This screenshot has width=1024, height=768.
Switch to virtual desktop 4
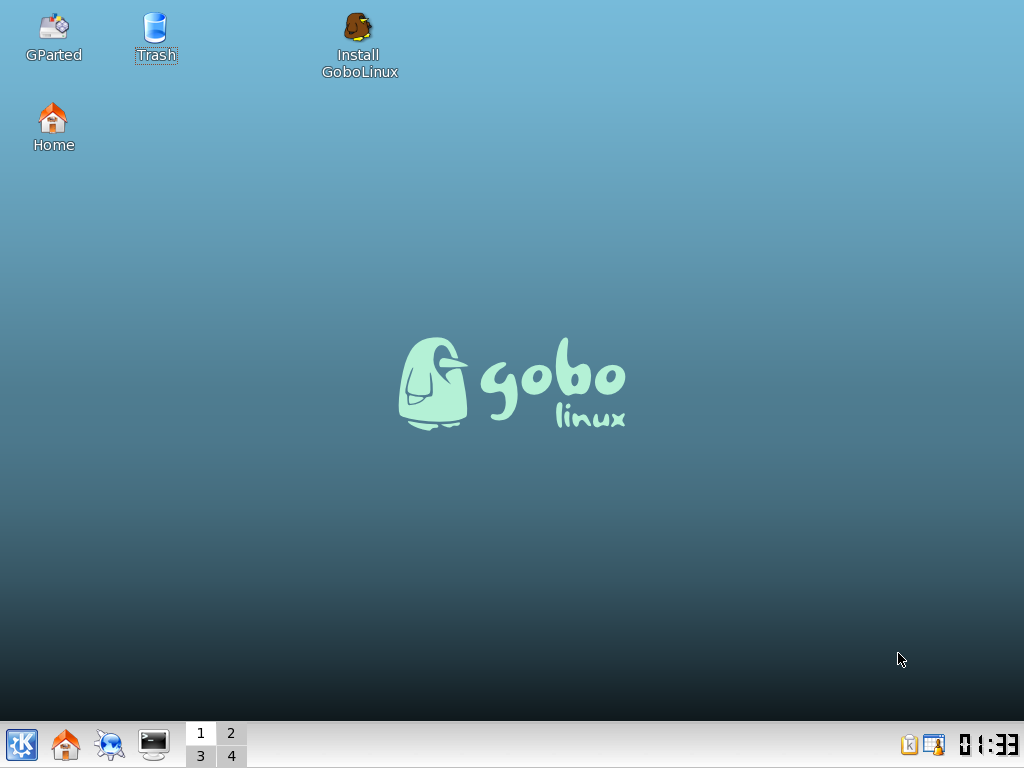(231, 756)
